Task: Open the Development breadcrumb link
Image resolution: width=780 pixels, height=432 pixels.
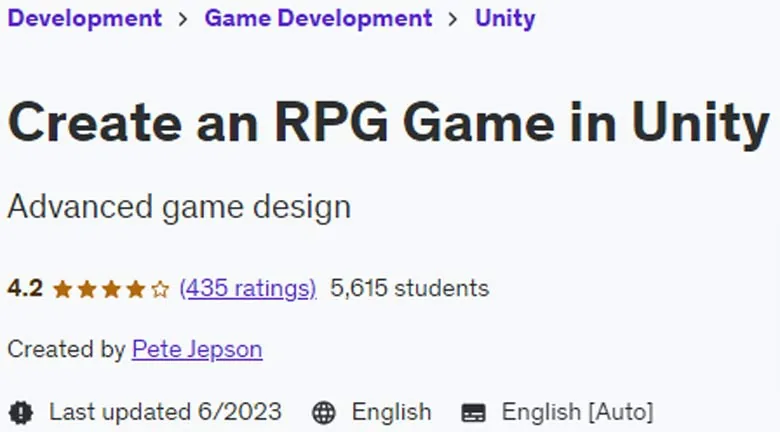Action: click(85, 18)
